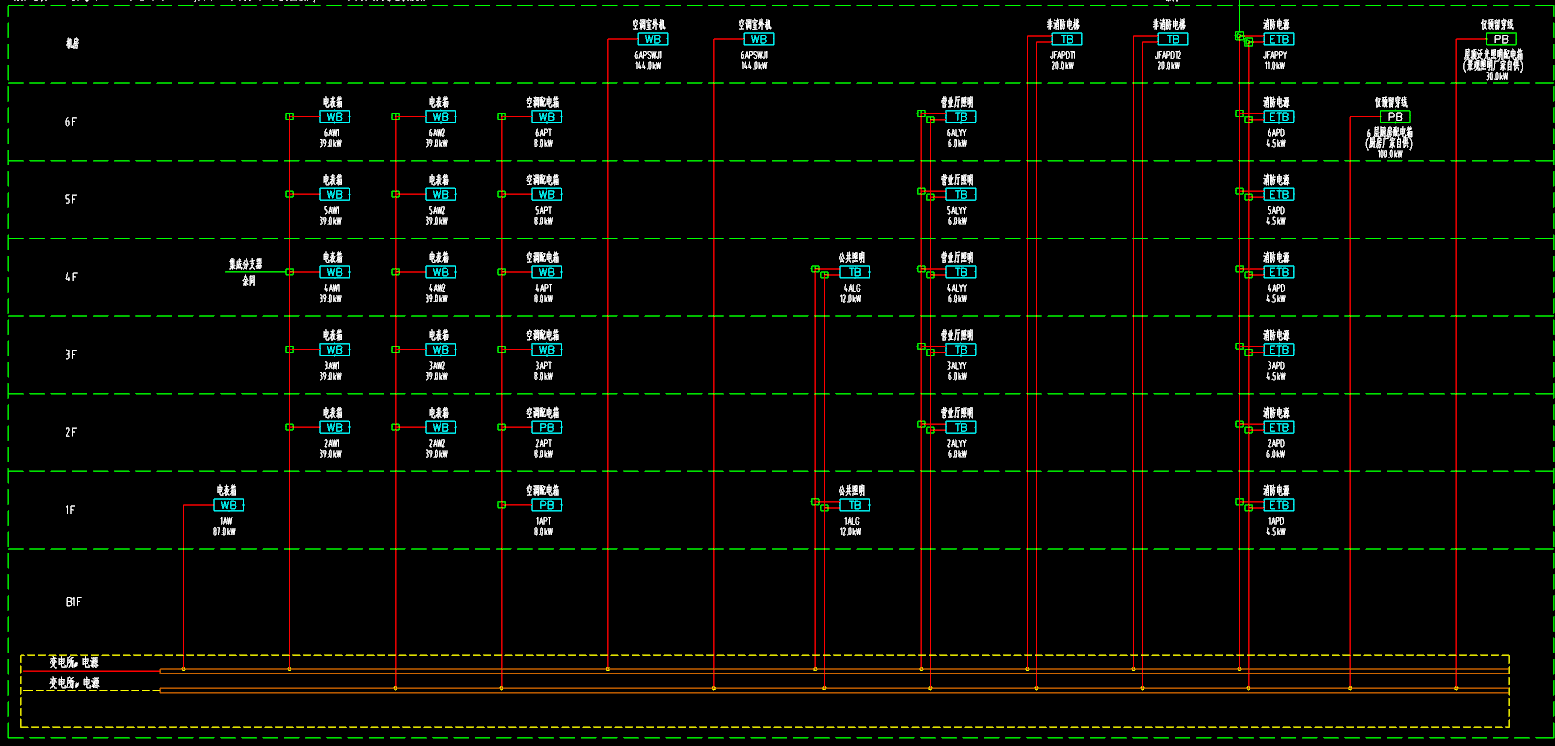Select the ETB box labeled 4APD
Screen dimensions: 1555x746
[1279, 272]
